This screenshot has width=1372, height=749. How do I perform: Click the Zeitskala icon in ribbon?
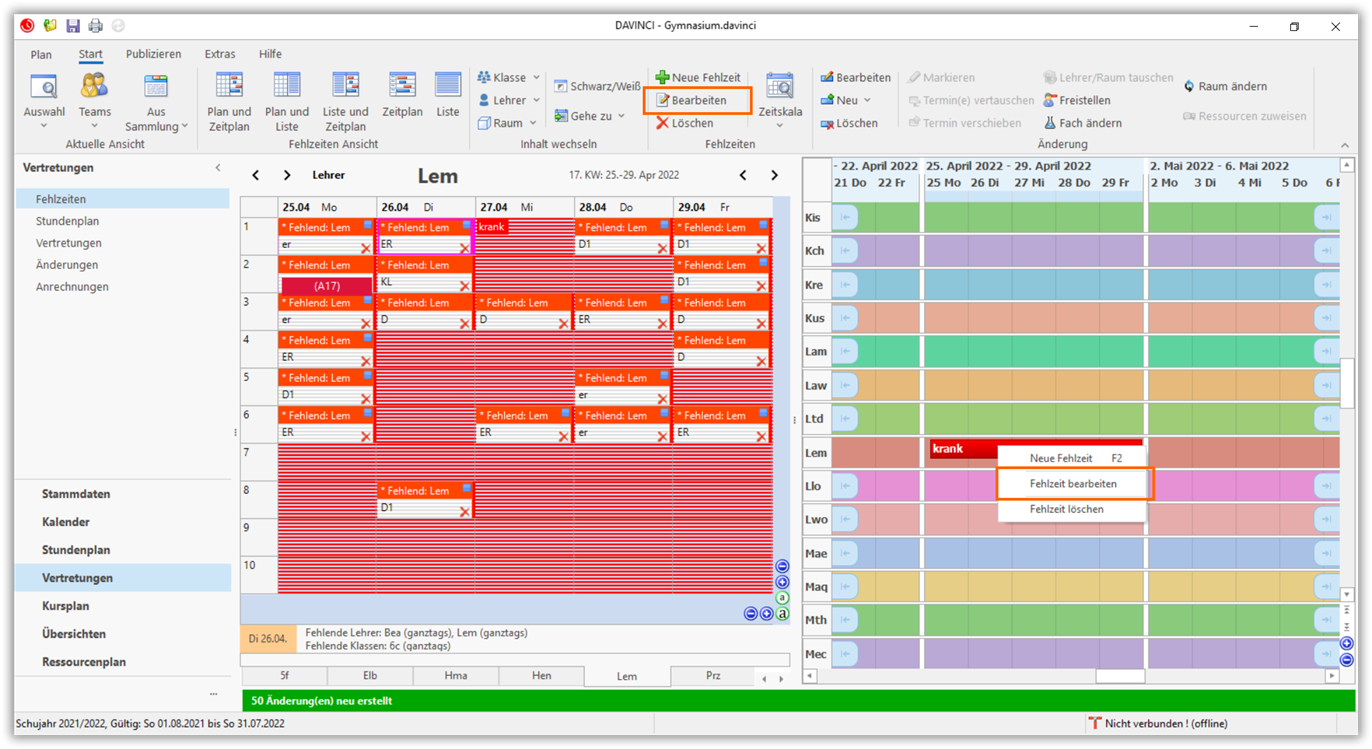tap(780, 88)
